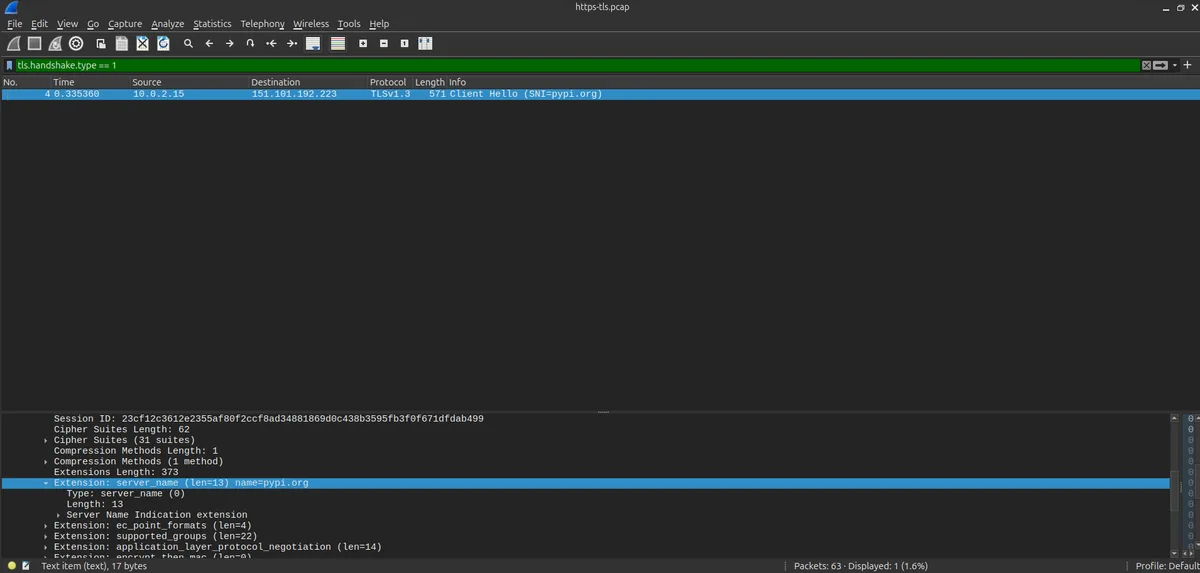Sort by the Destination column header
Screen dimensions: 1200x573
click(x=308, y=82)
